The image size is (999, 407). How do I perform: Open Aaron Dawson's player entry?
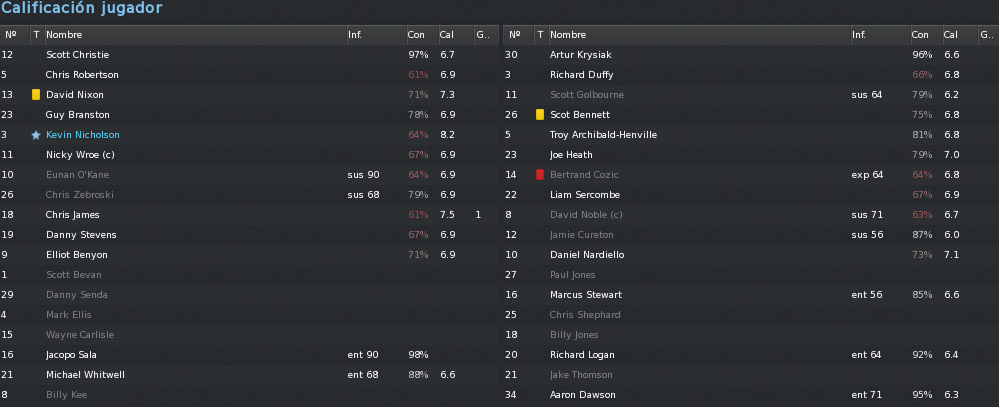[749, 395]
